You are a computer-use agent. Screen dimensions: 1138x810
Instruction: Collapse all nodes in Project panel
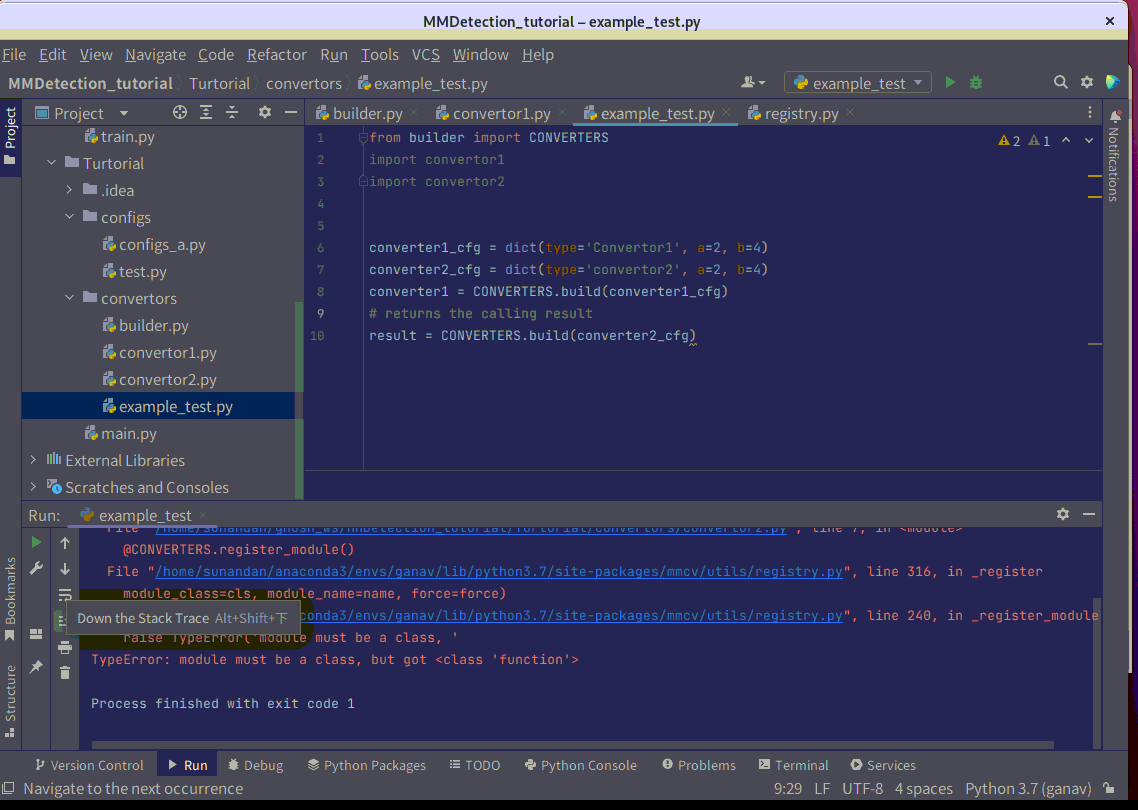click(232, 112)
